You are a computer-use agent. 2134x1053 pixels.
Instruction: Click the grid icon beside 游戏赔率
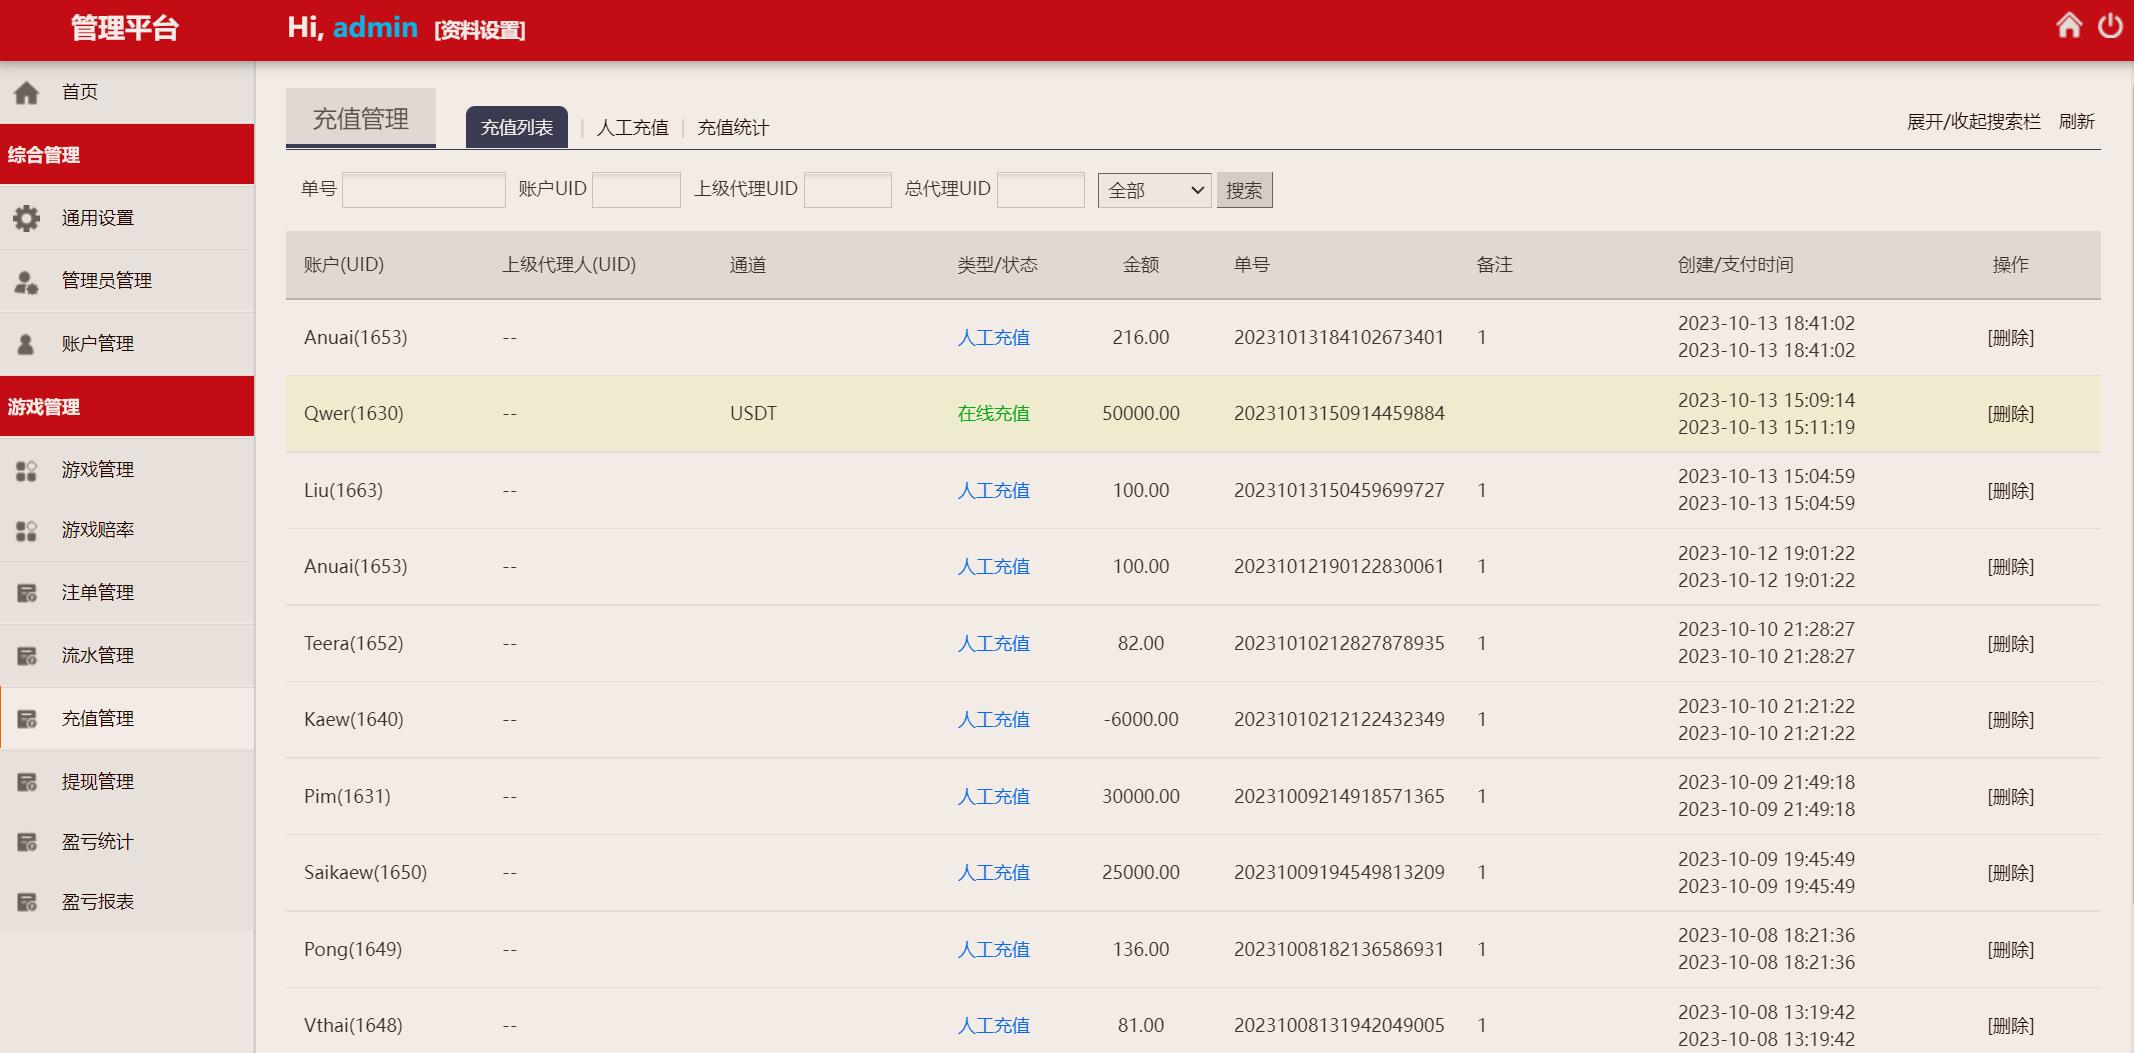click(27, 530)
